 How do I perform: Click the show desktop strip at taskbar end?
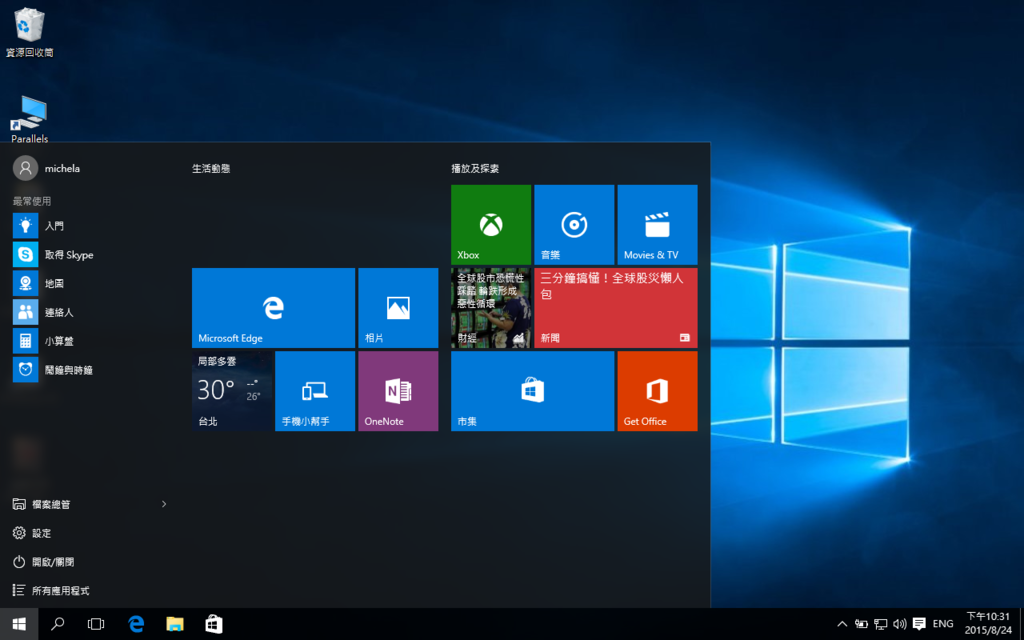click(x=1021, y=624)
